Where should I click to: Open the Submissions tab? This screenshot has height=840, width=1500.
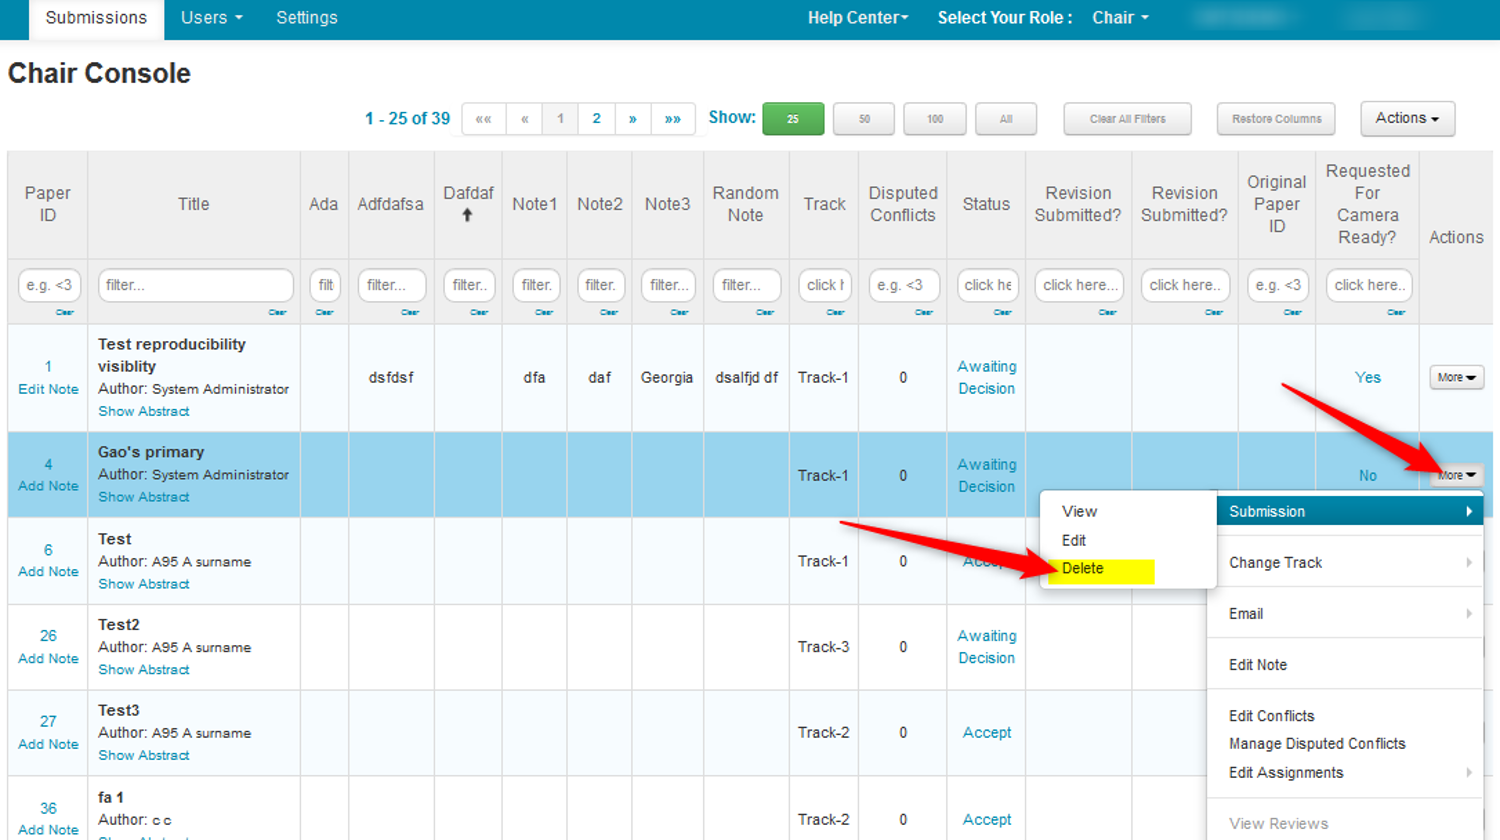click(96, 18)
